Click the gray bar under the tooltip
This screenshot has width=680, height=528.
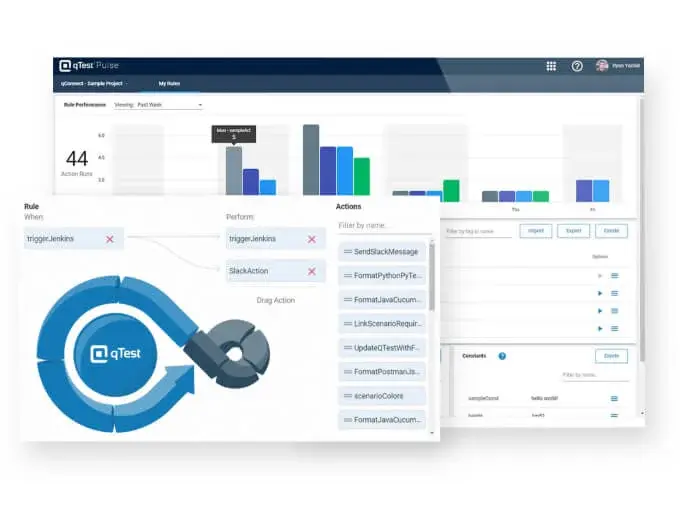[234, 171]
